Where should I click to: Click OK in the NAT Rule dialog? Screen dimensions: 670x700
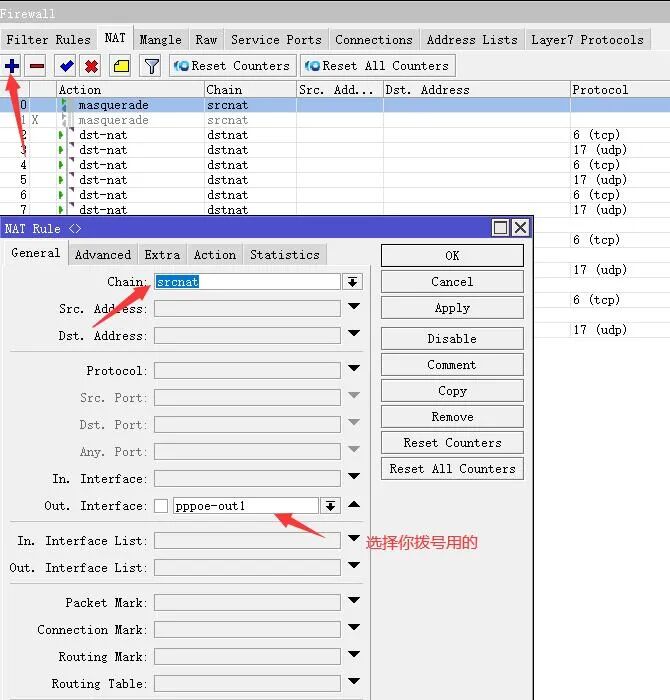pyautogui.click(x=452, y=255)
